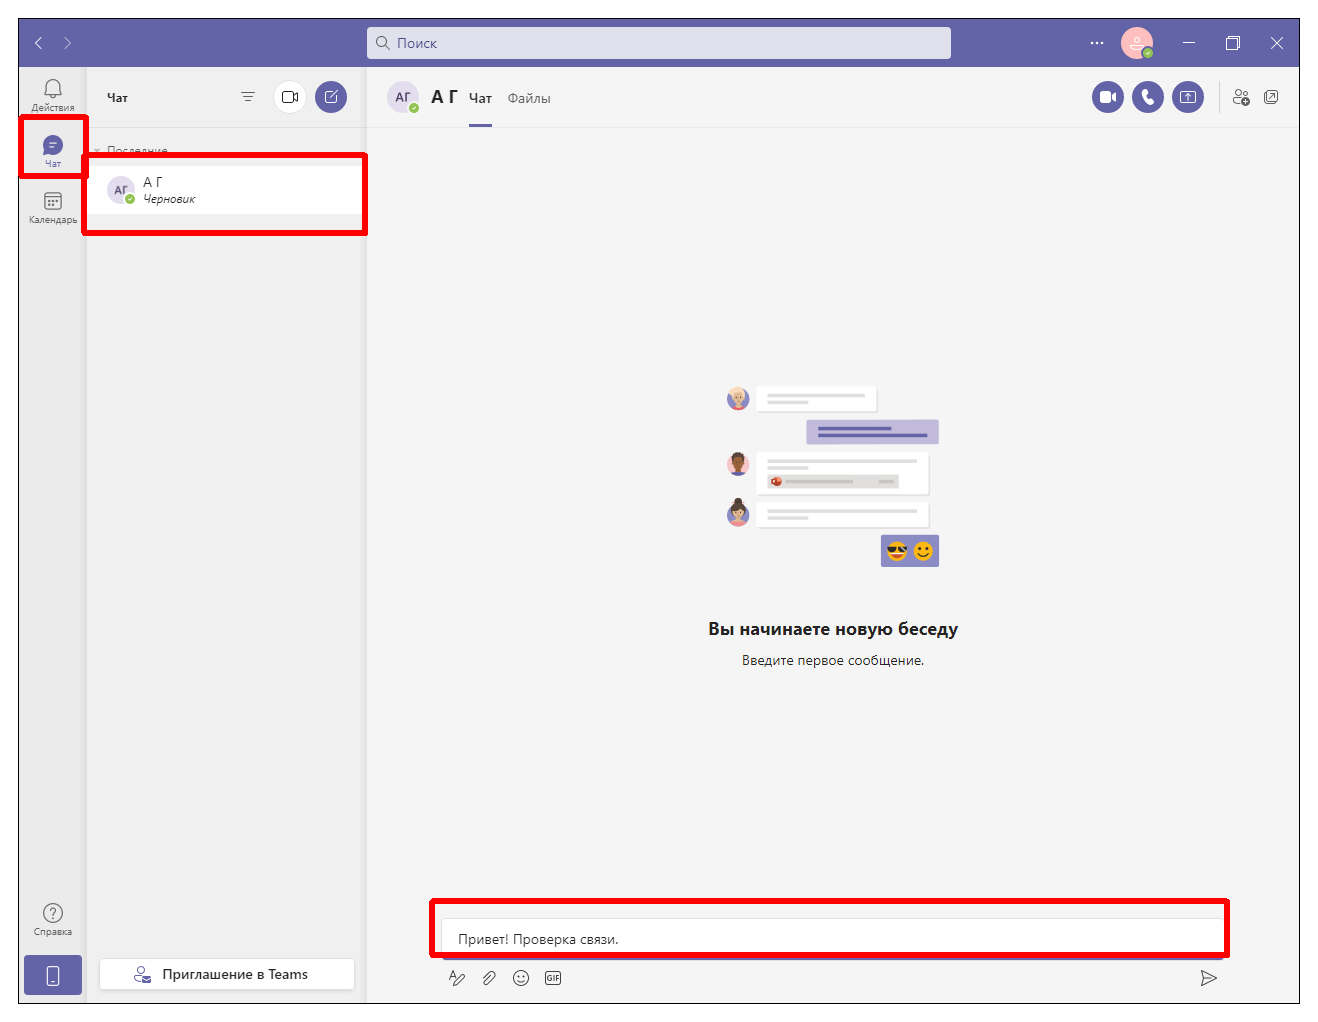Open the emoji picker
This screenshot has width=1318, height=1022.
click(x=521, y=978)
